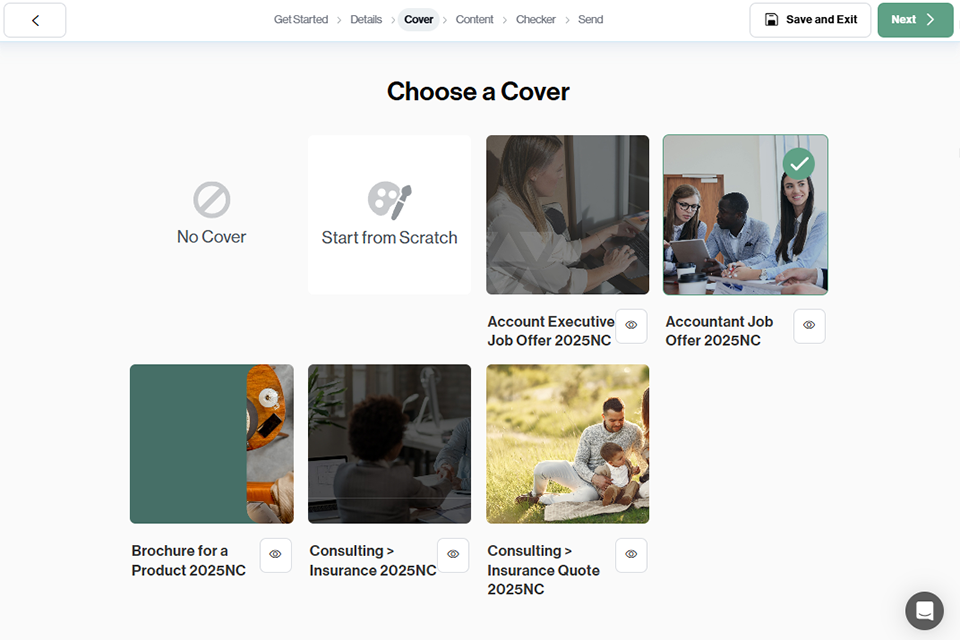Image resolution: width=960 pixels, height=640 pixels.
Task: Preview Accountant Job Offer cover with eye icon
Action: click(809, 325)
